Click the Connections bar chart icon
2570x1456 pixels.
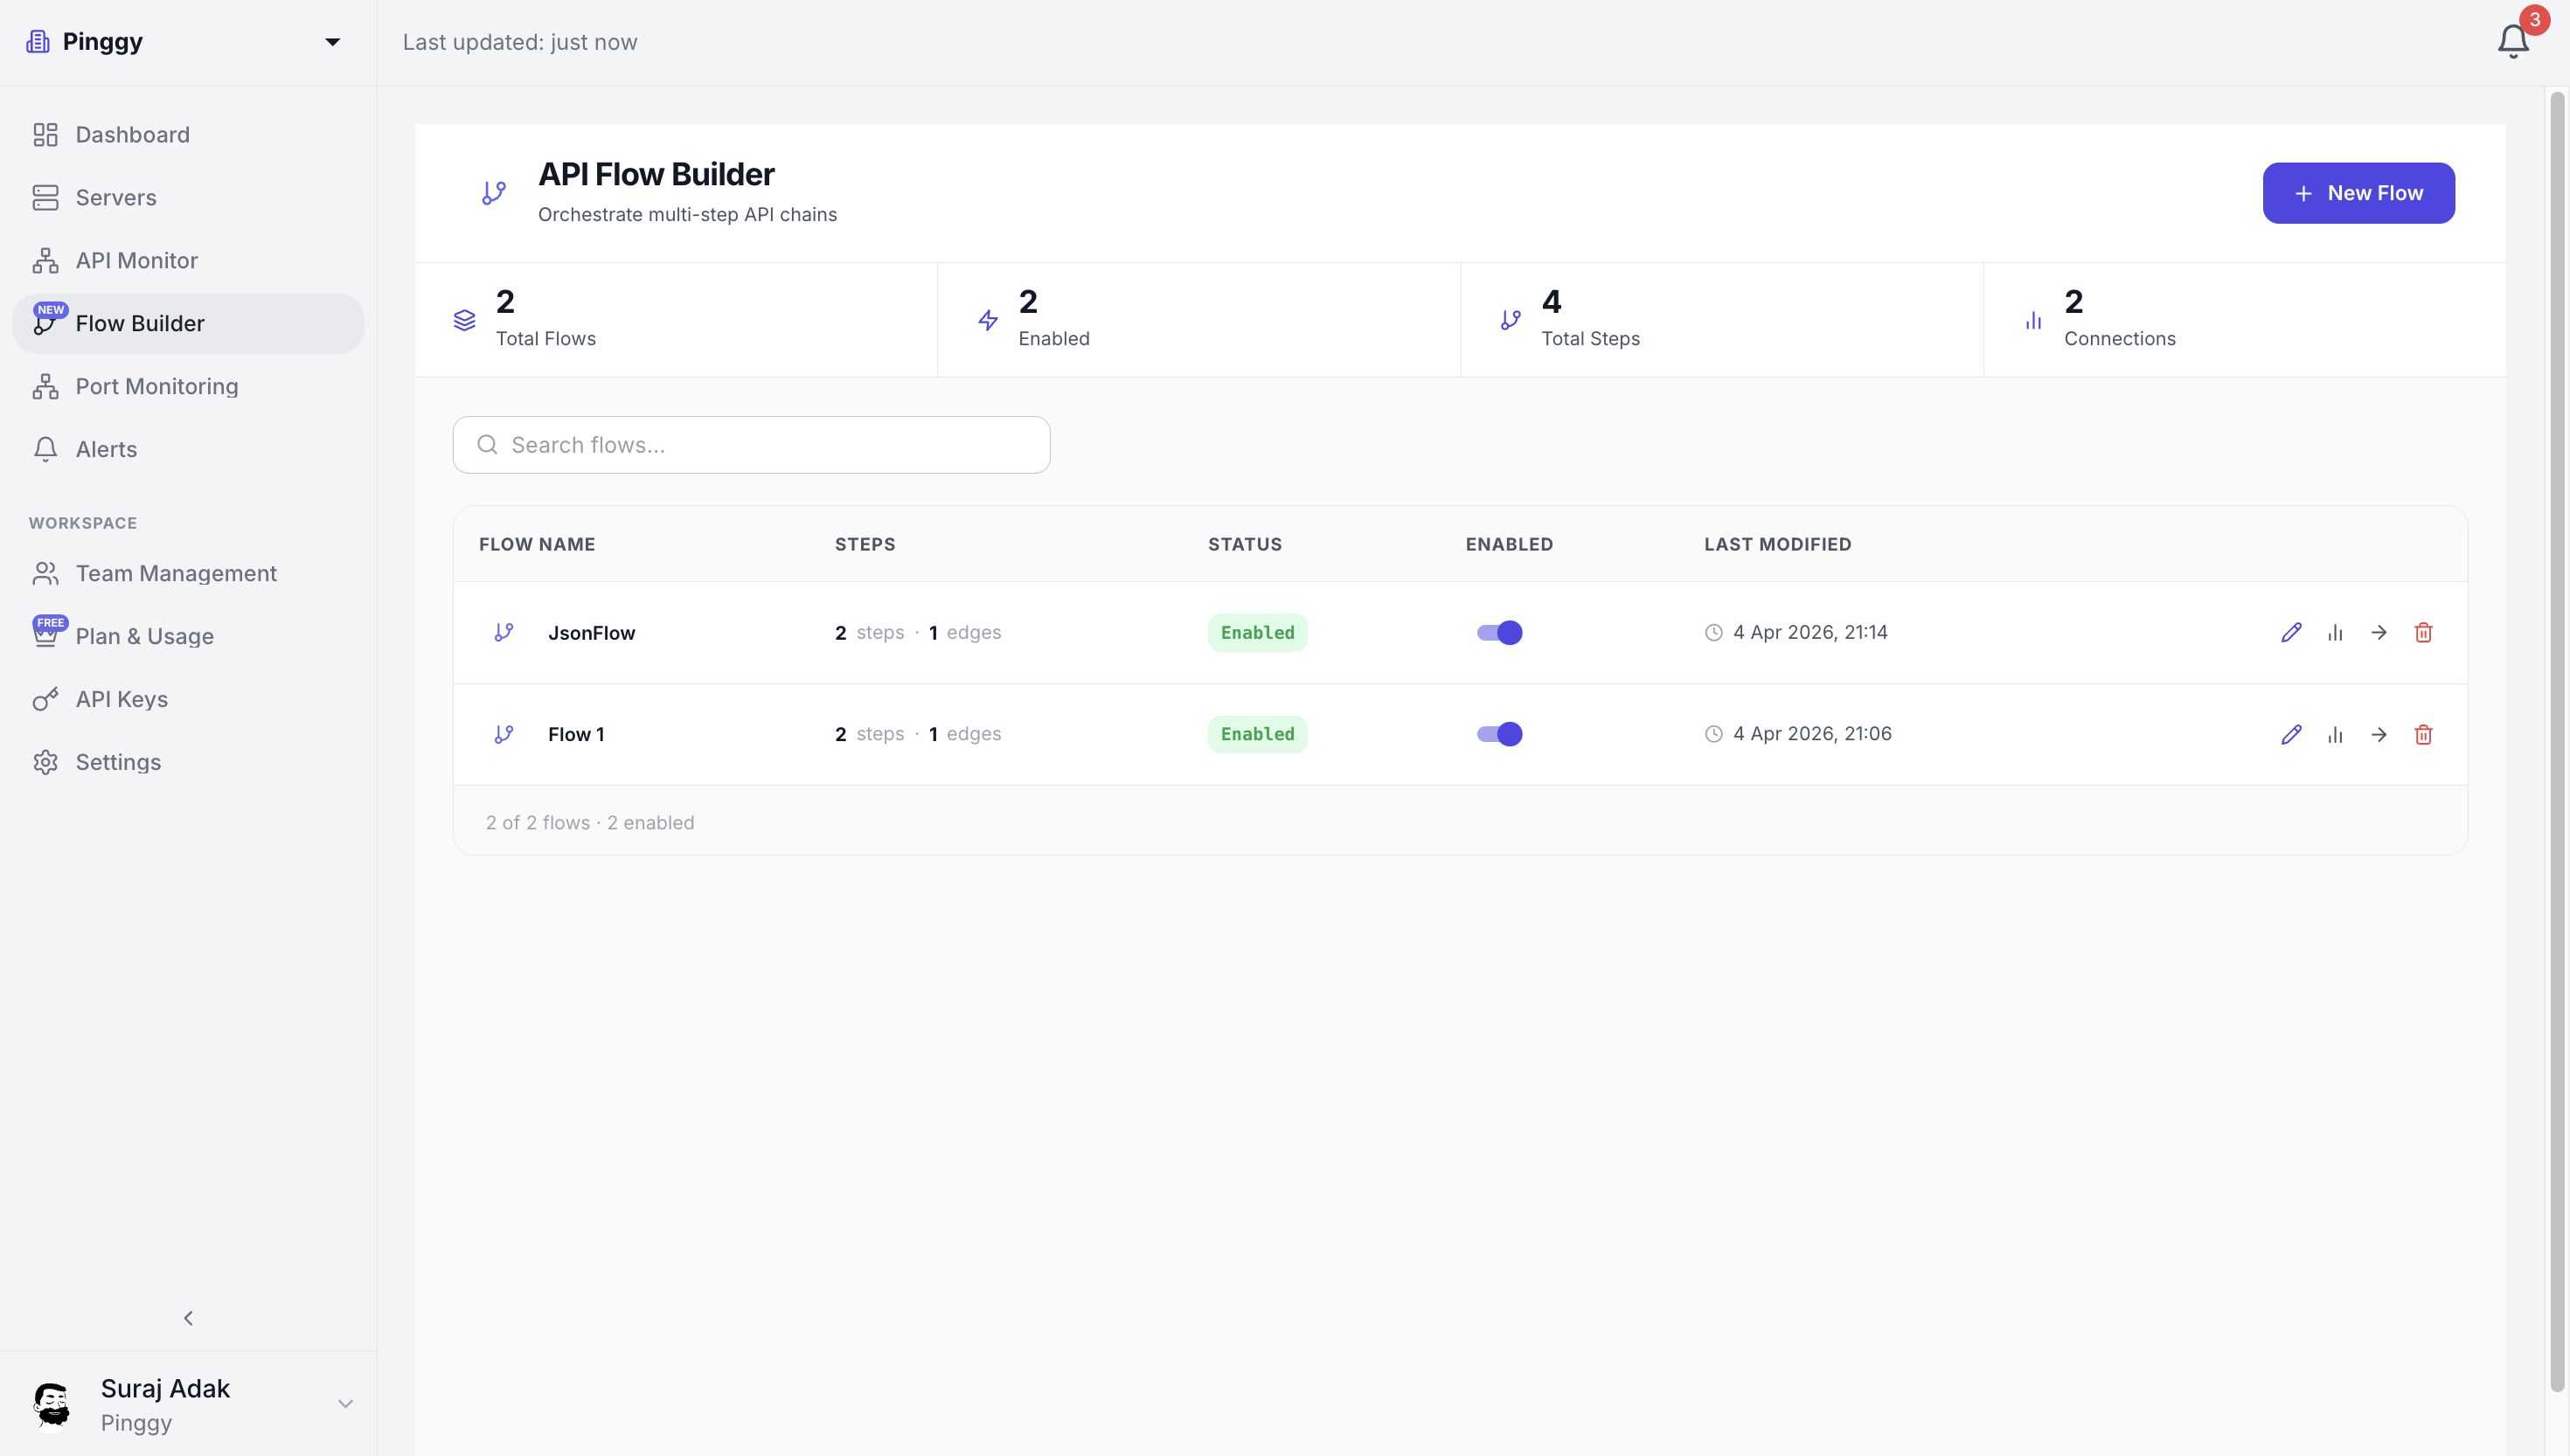pos(2033,320)
